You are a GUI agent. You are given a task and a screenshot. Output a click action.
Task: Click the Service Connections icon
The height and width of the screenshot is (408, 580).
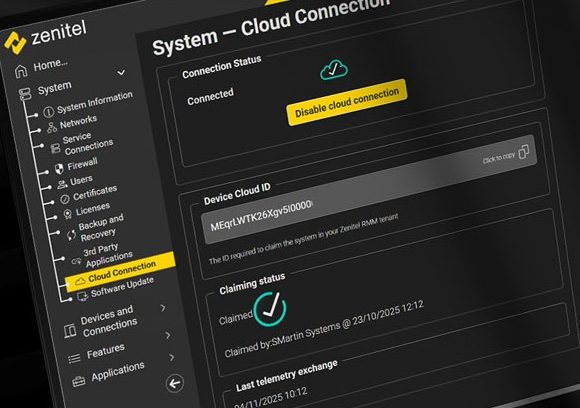[x=55, y=148]
